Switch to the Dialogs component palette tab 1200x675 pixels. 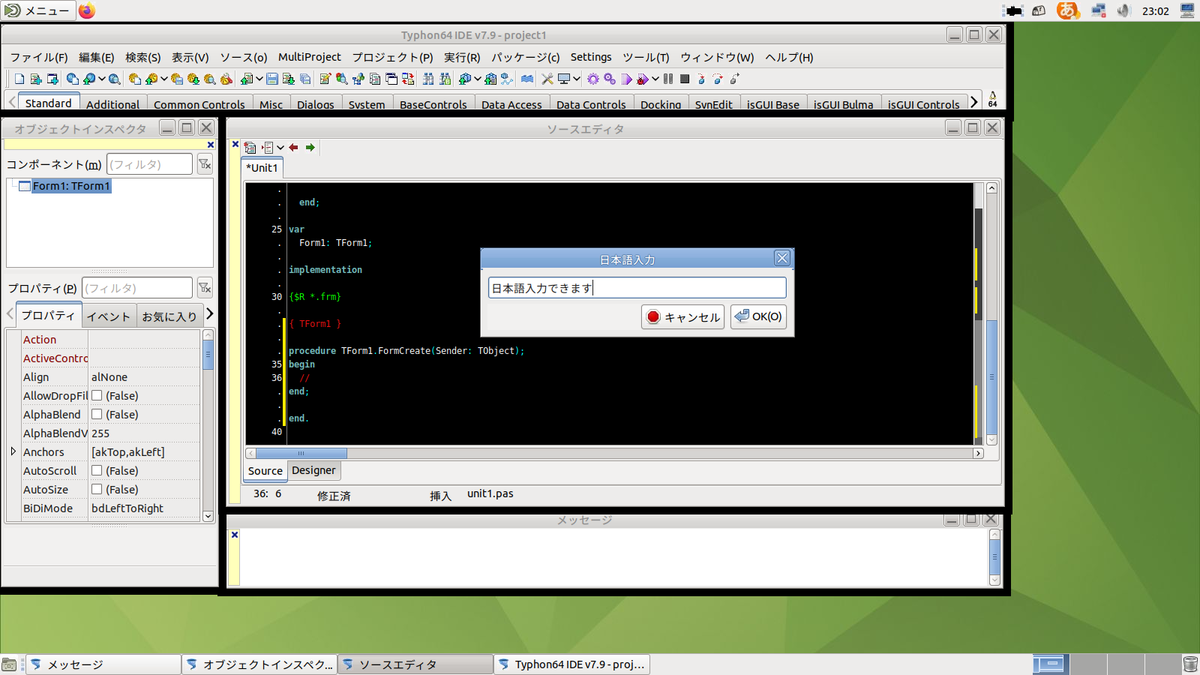pyautogui.click(x=315, y=104)
